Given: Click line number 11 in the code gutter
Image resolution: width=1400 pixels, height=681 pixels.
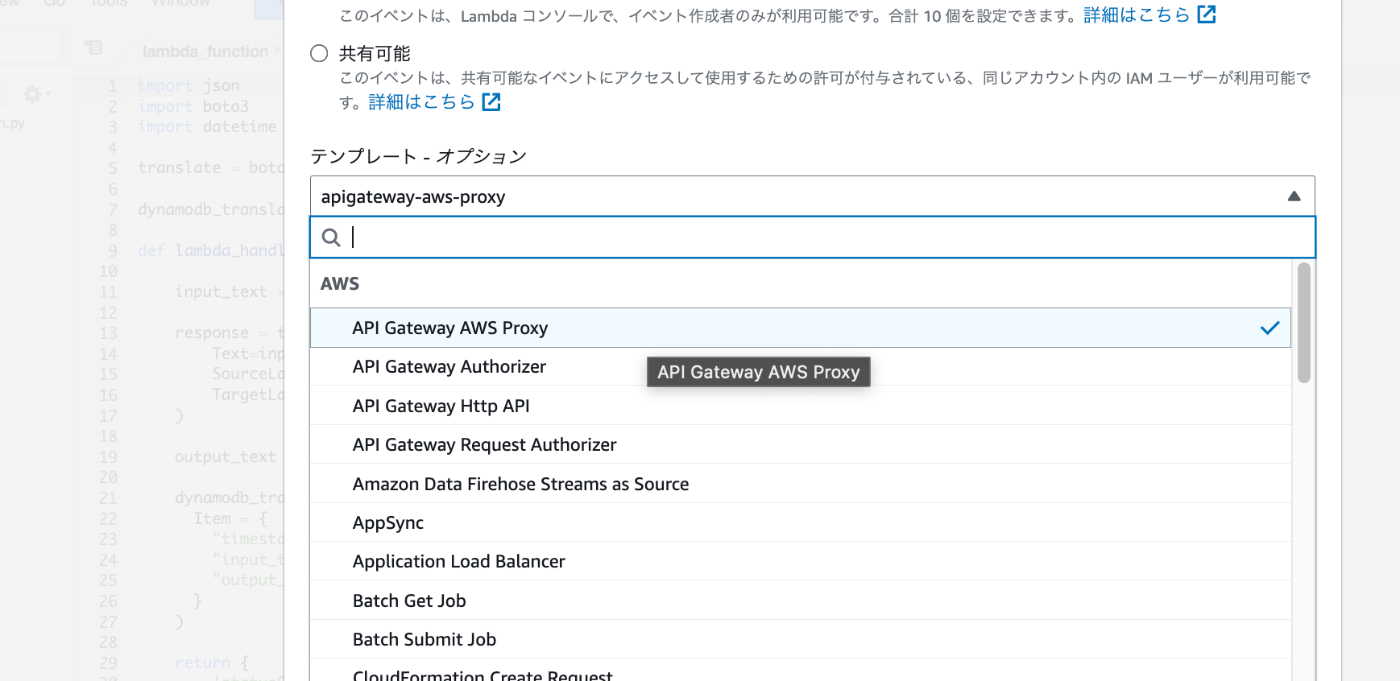Looking at the screenshot, I should click(109, 292).
